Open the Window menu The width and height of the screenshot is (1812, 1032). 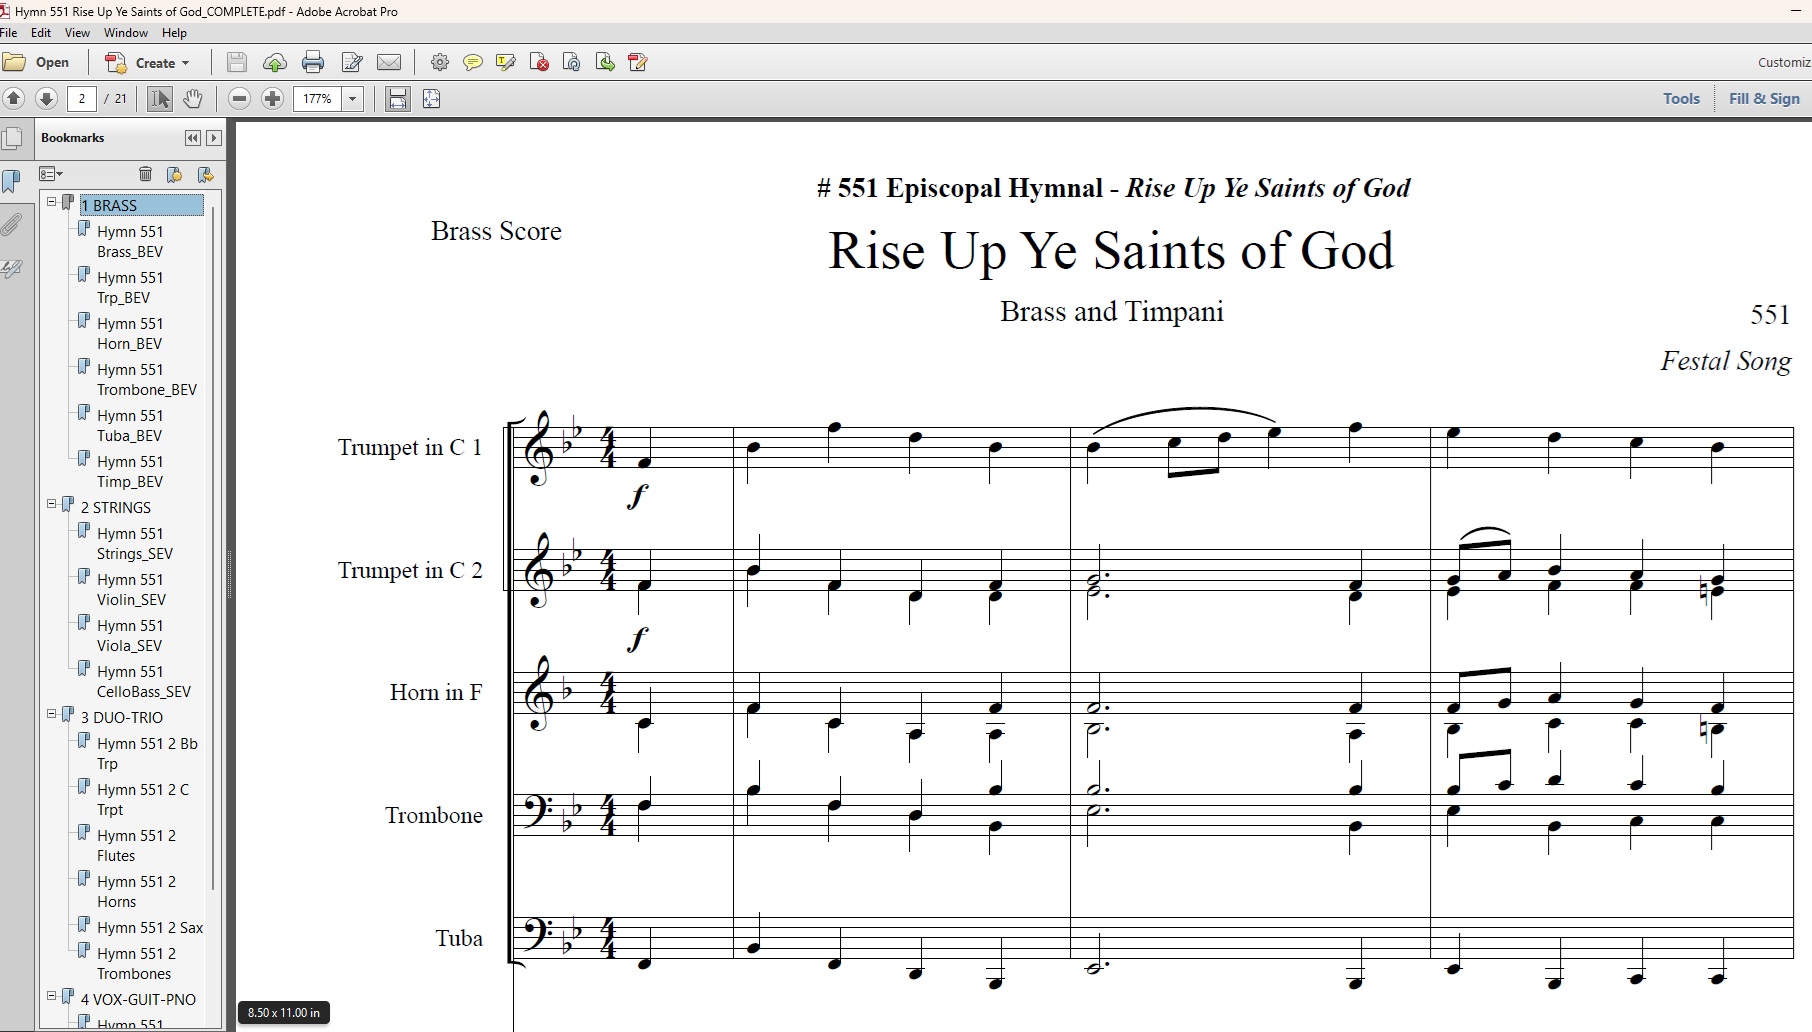coord(126,33)
